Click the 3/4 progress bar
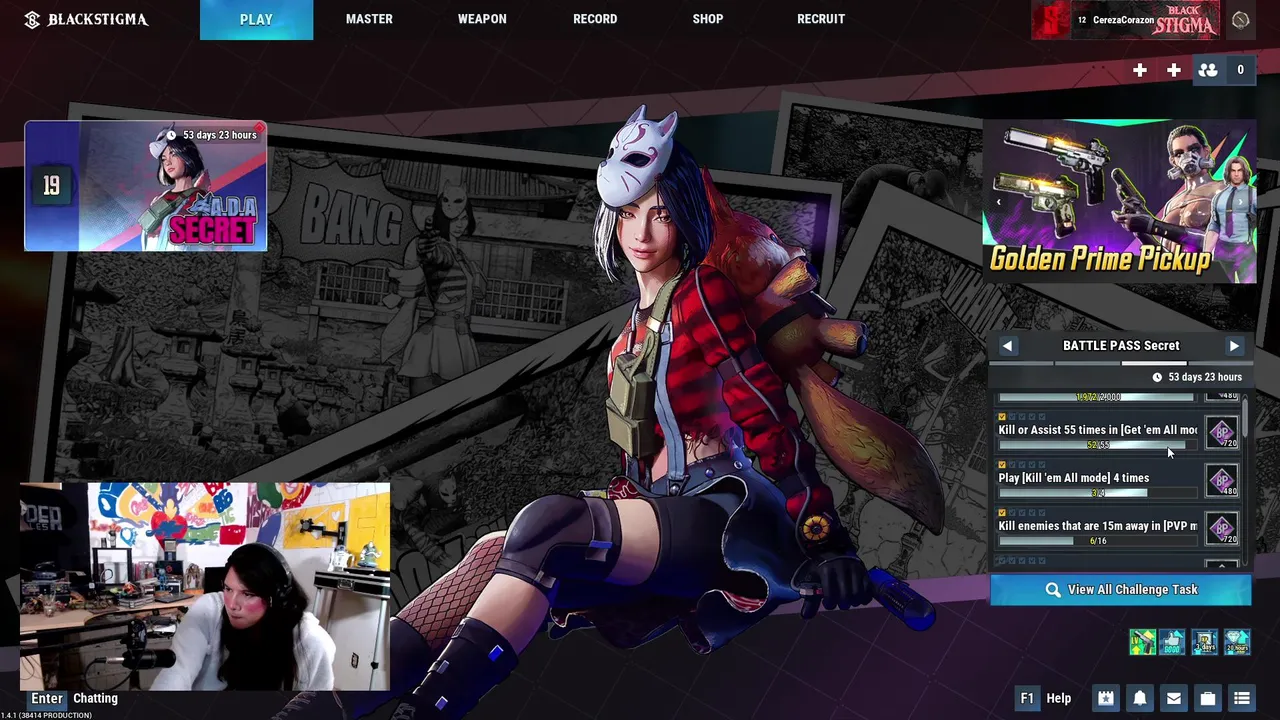The image size is (1280, 720). (x=1097, y=493)
